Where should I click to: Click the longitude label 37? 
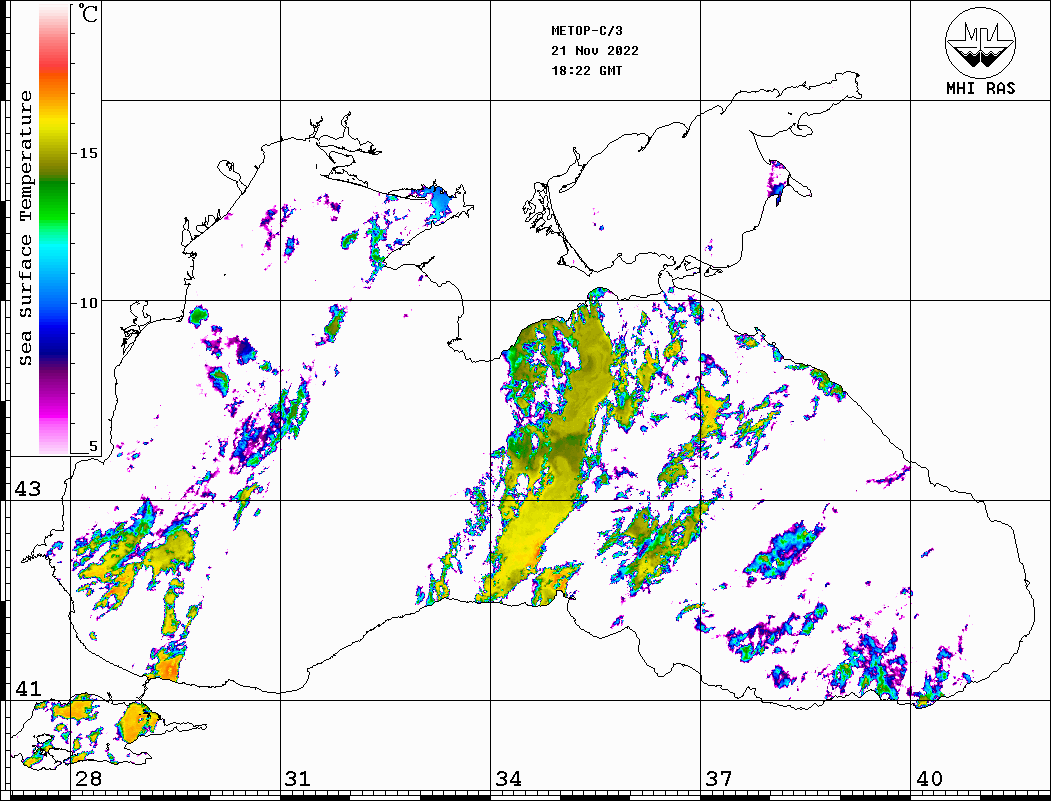click(719, 778)
